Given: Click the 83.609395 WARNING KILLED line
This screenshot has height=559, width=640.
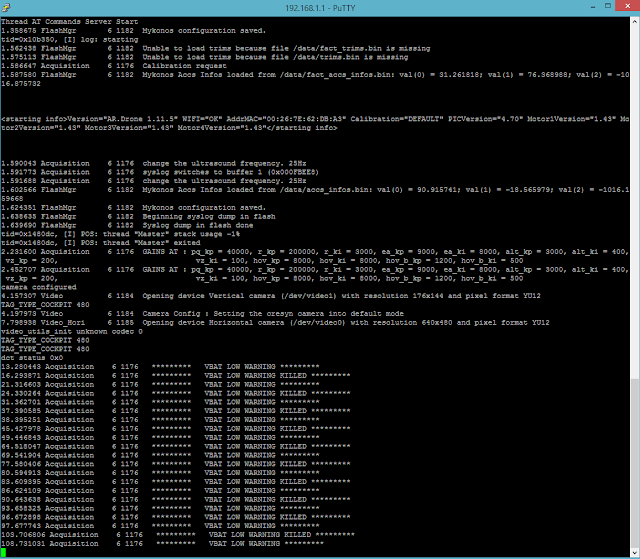Looking at the screenshot, I should (x=176, y=482).
